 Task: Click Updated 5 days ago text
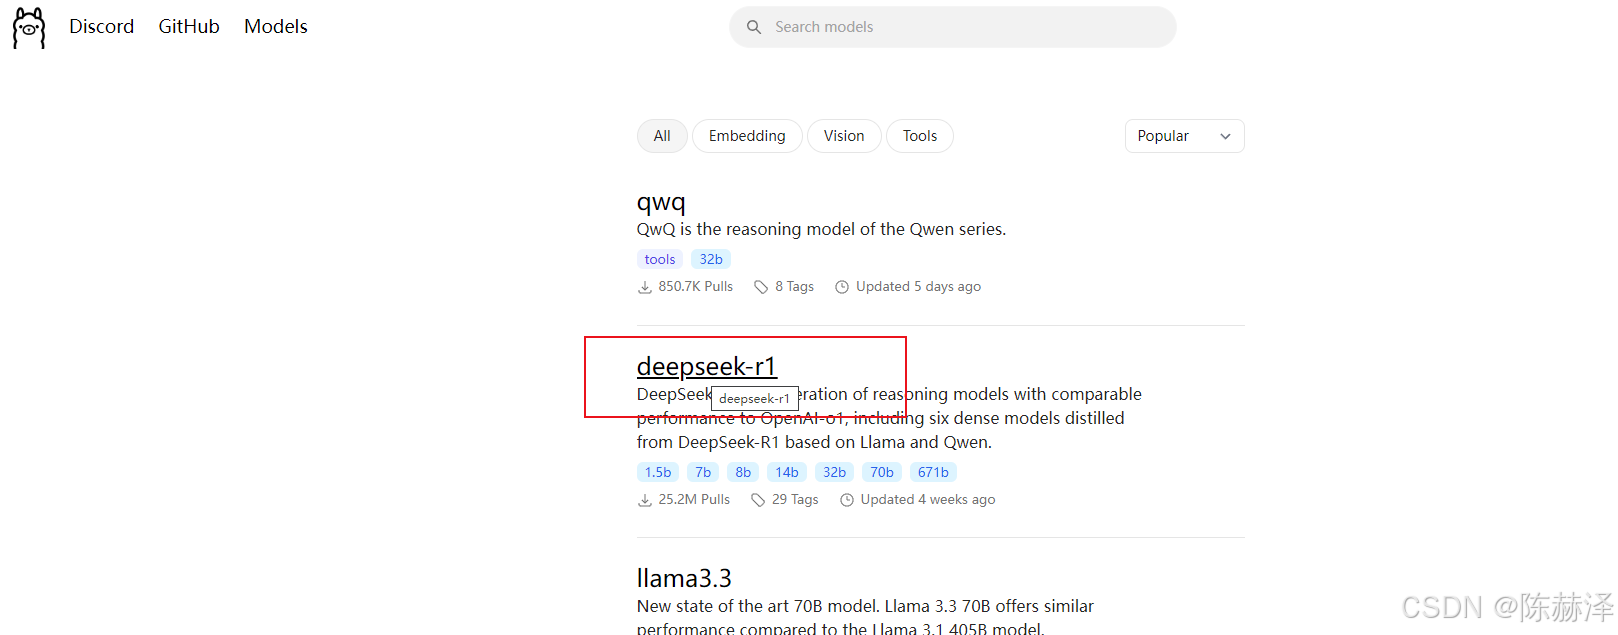[x=918, y=287]
